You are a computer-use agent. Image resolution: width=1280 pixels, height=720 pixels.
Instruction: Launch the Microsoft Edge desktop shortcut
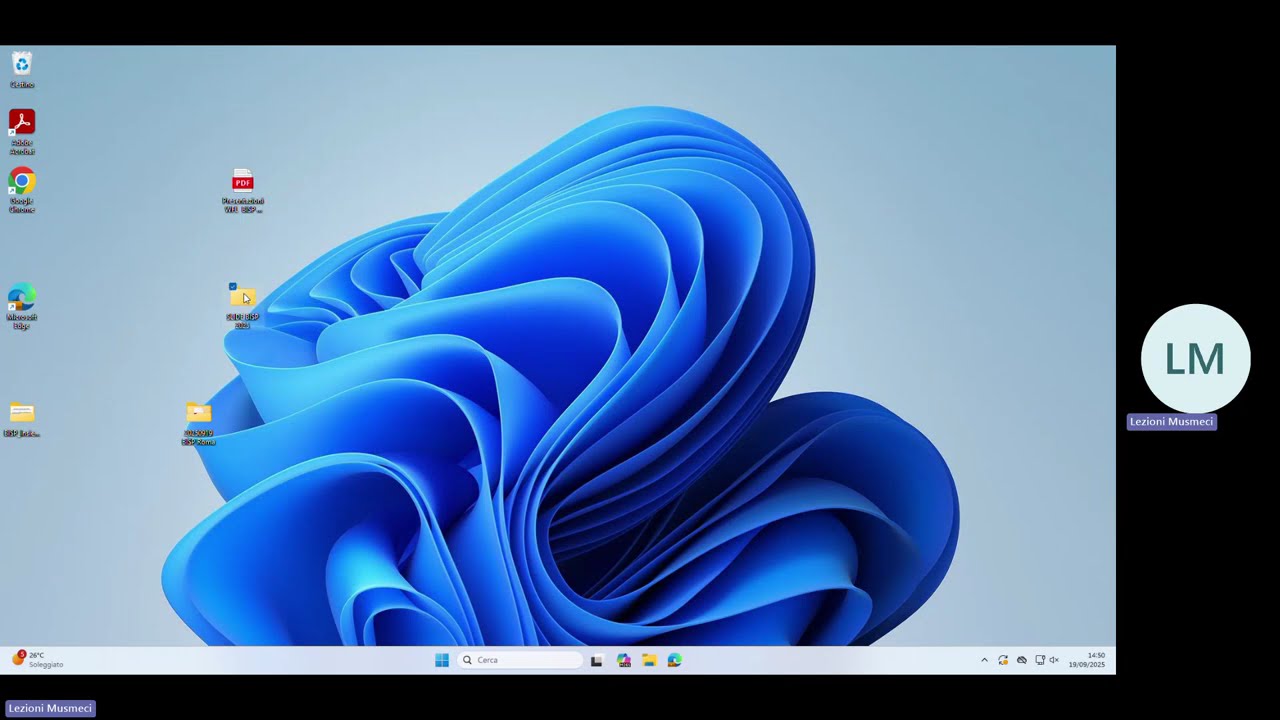pos(22,307)
